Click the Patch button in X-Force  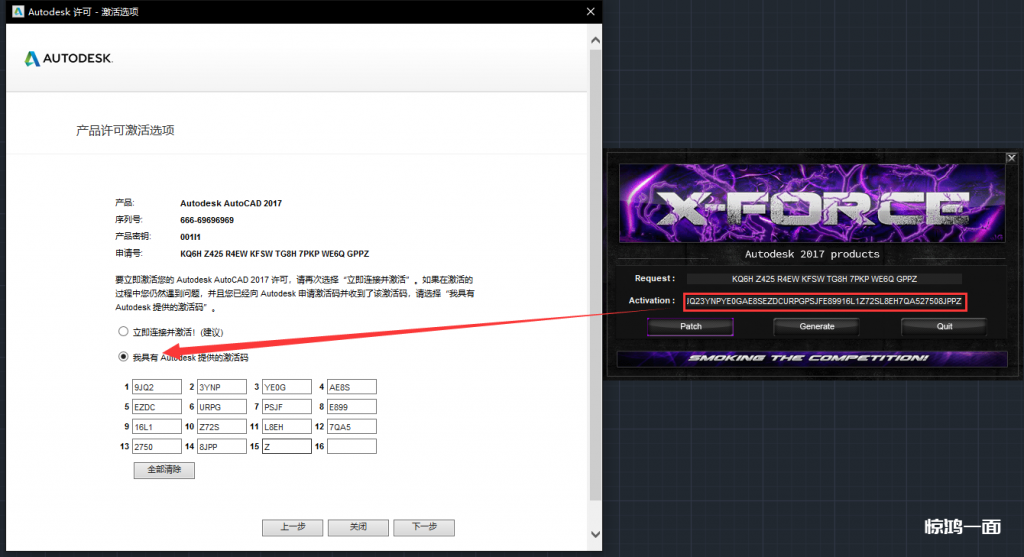(x=690, y=326)
